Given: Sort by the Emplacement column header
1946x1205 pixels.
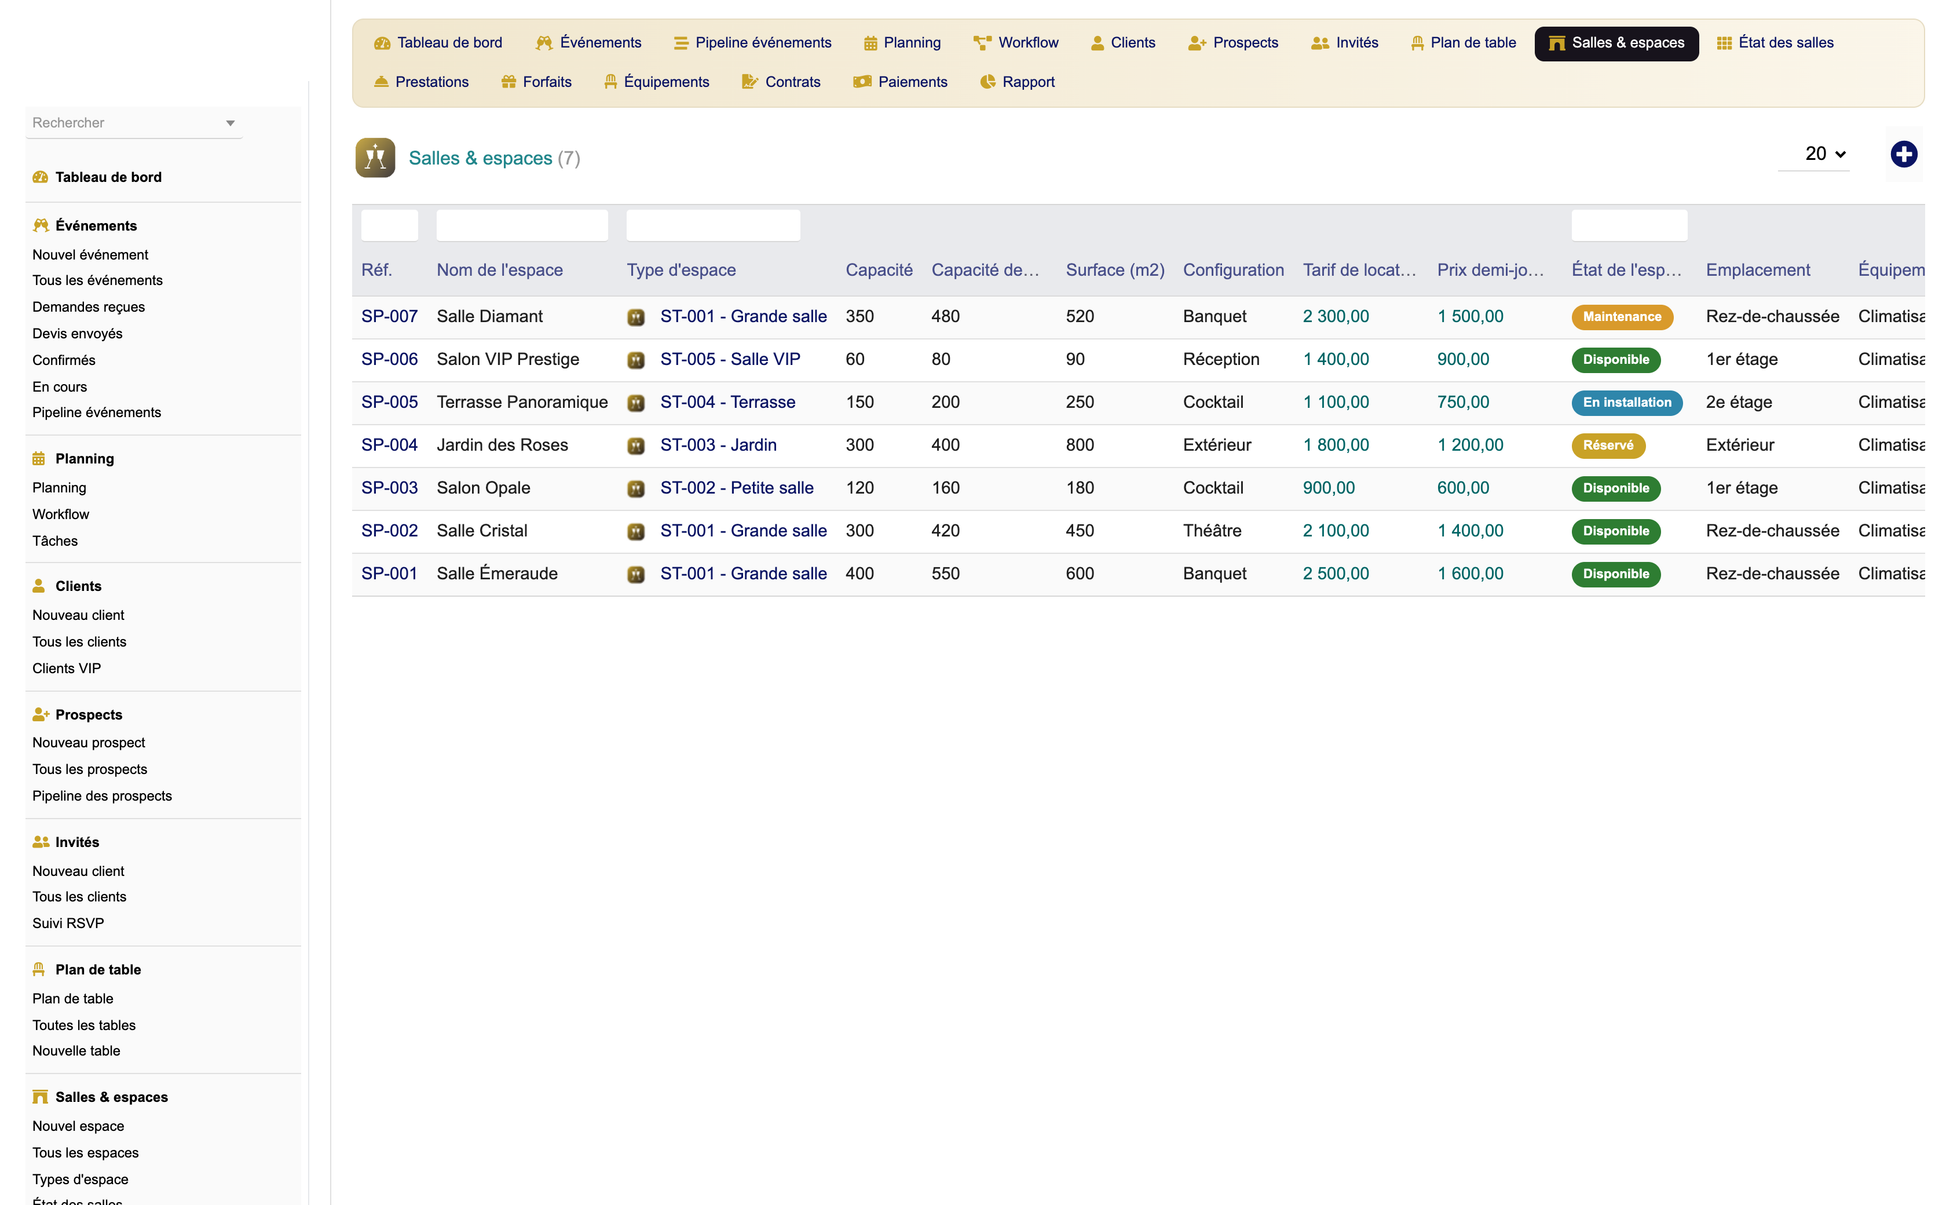Looking at the screenshot, I should pyautogui.click(x=1758, y=271).
